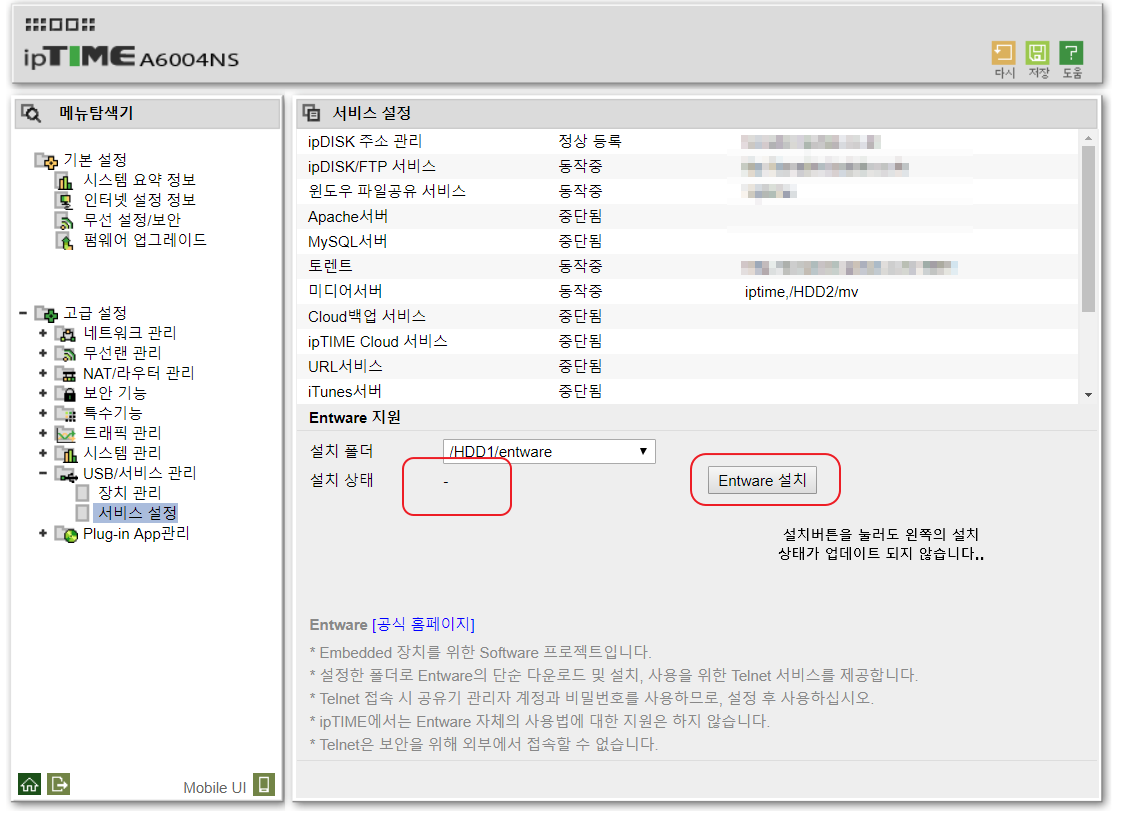The image size is (1121, 814).
Task: Click the 시스템 요약 정보 chart icon
Action: click(65, 181)
